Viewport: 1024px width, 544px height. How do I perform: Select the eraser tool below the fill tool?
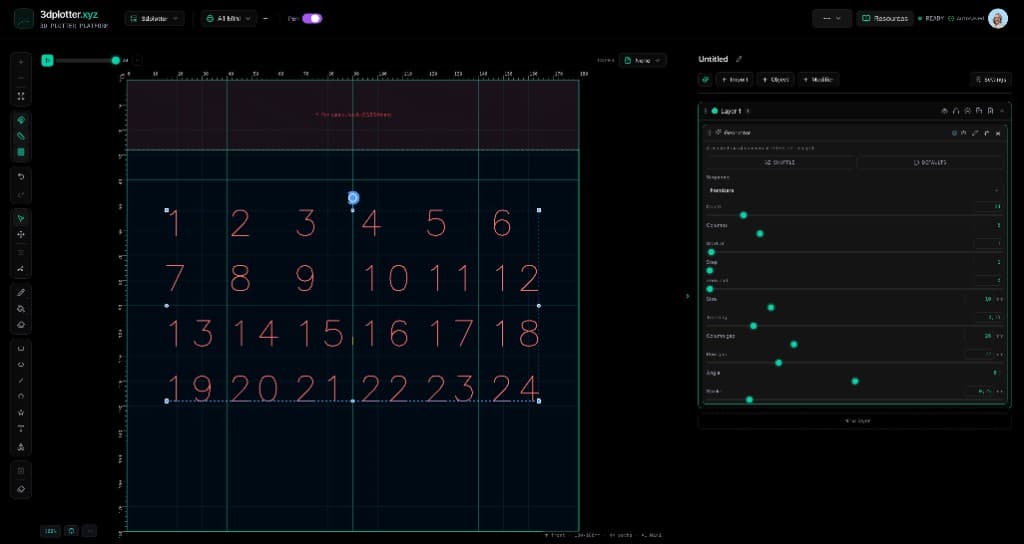point(21,325)
